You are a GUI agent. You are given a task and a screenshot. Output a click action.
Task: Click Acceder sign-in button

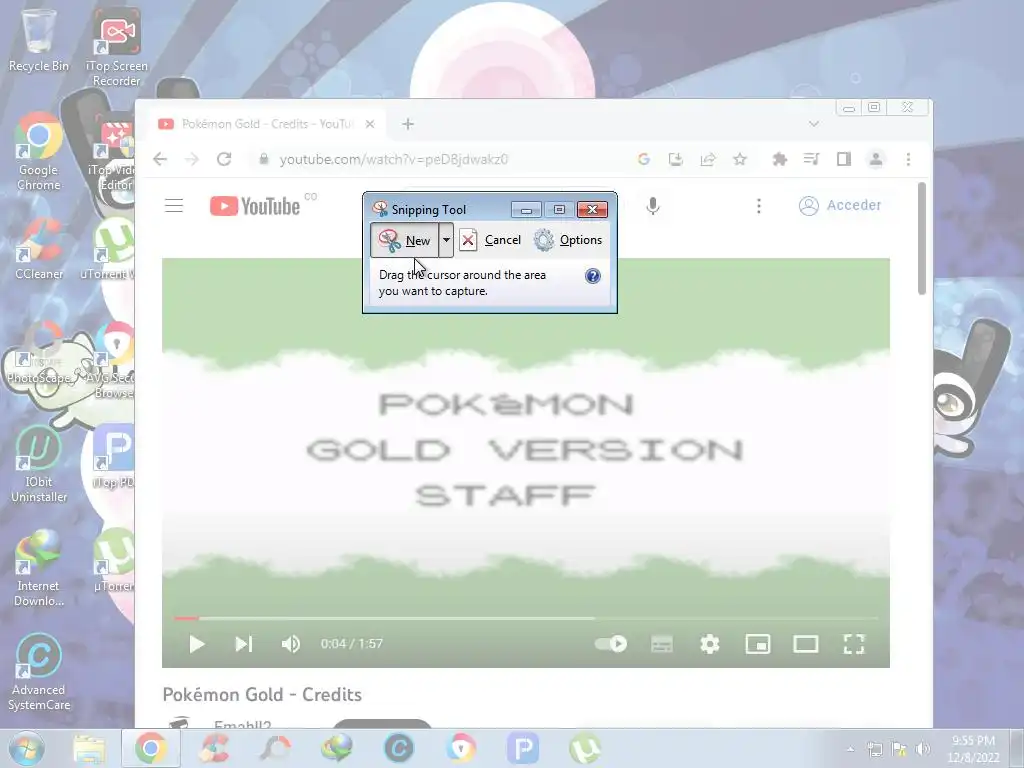[x=840, y=206]
